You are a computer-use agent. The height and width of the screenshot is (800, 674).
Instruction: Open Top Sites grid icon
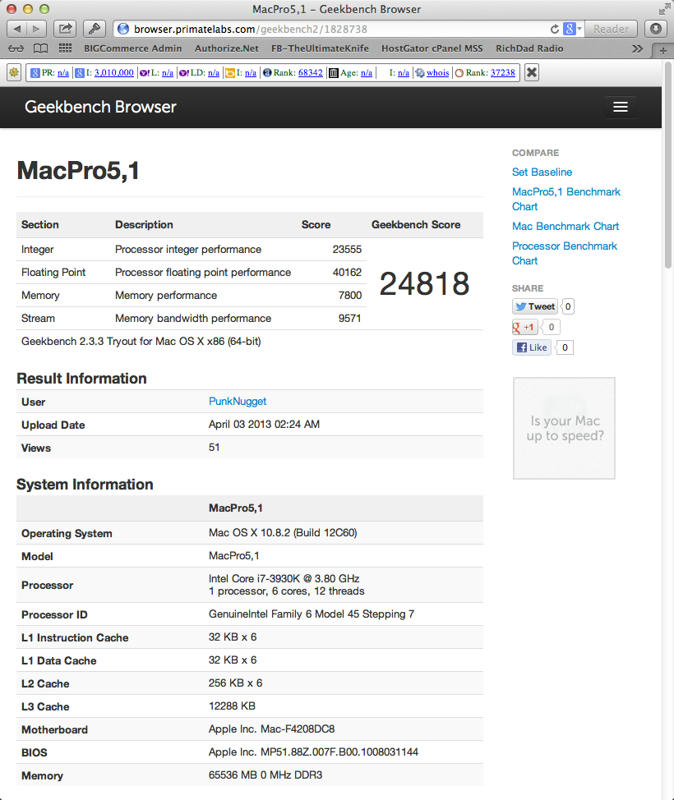(65, 48)
